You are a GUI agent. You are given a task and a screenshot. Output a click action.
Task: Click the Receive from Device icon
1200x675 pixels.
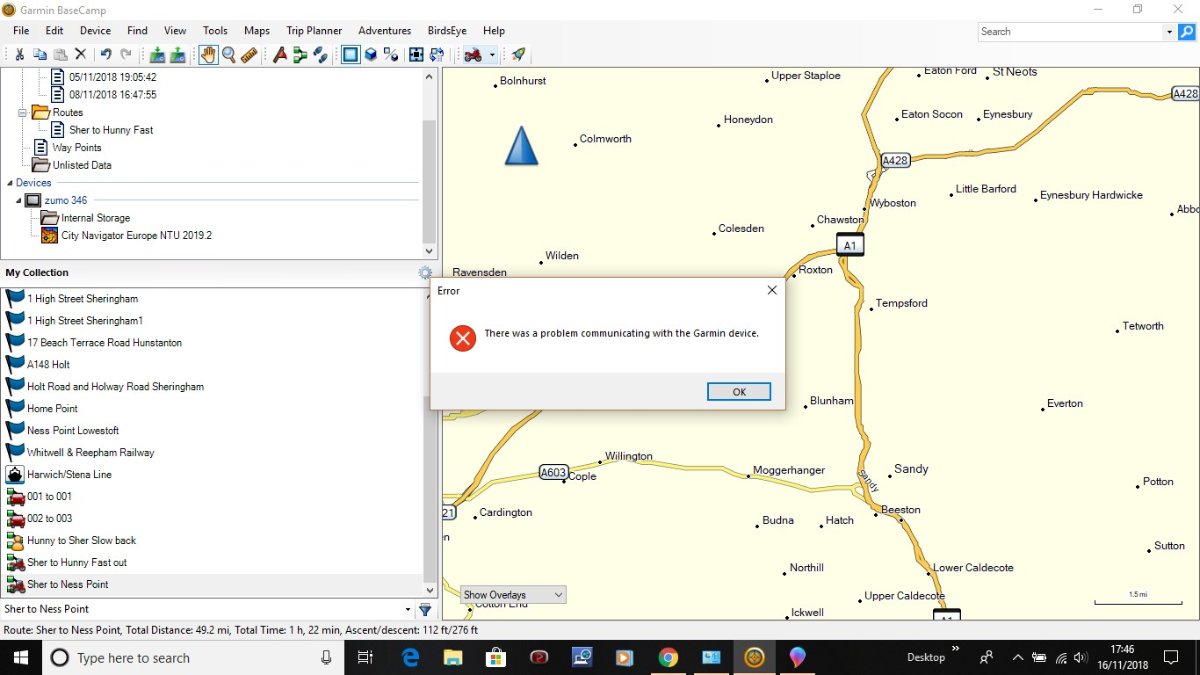[177, 55]
